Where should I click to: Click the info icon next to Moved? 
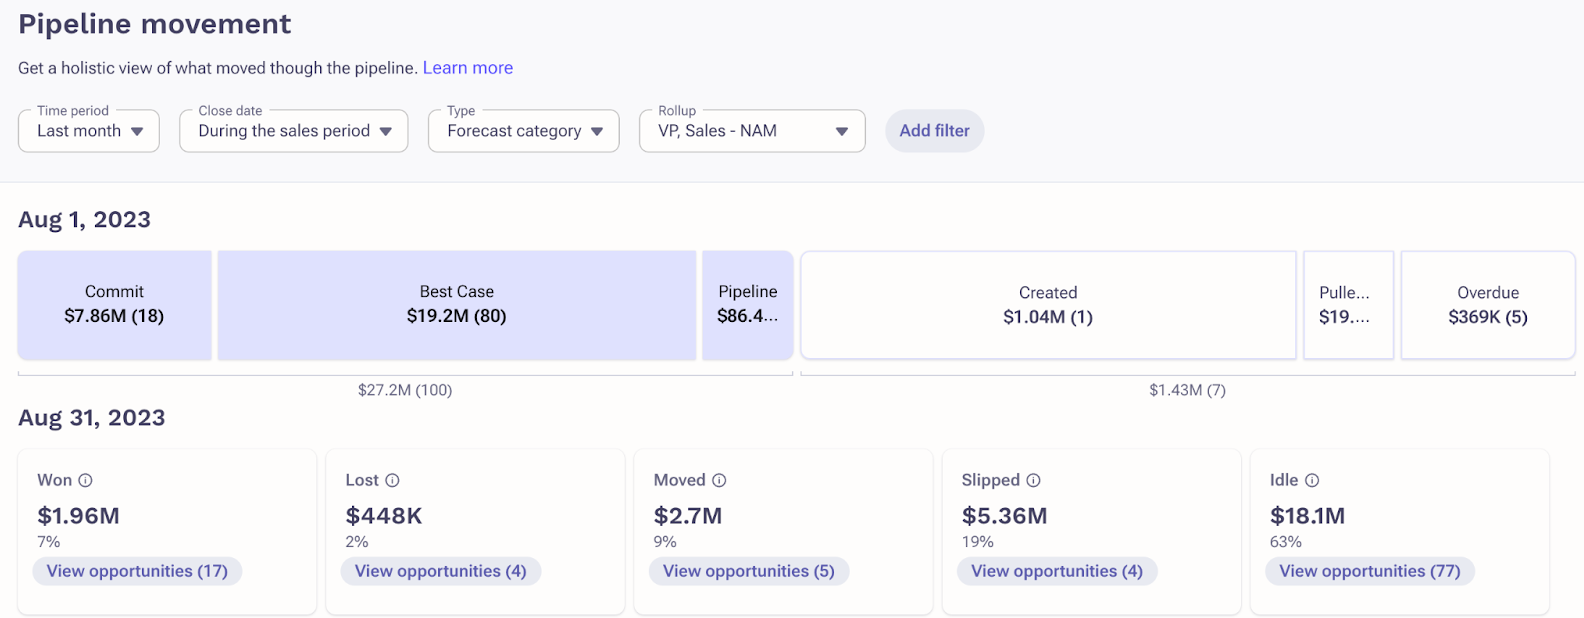point(719,480)
